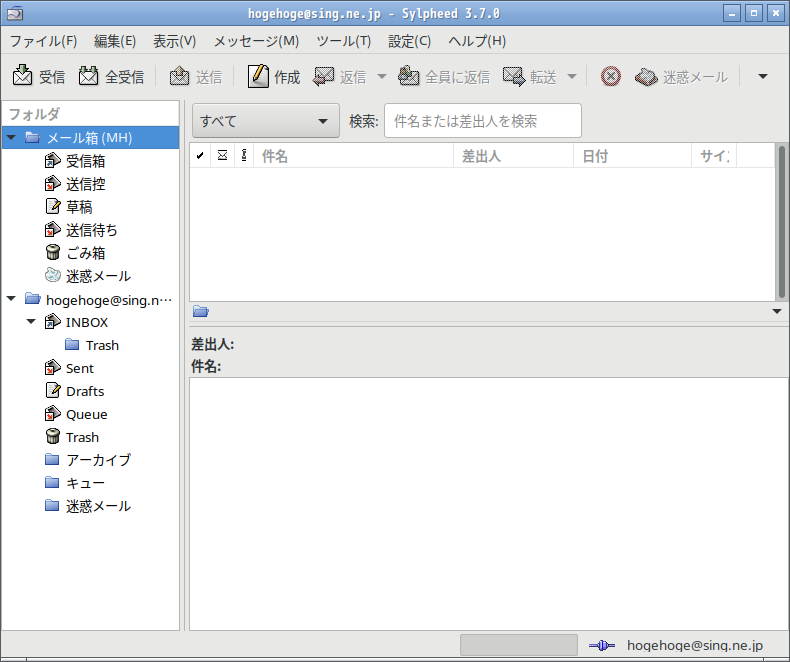The height and width of the screenshot is (662, 790).
Task: Click the フォルダ pane header
Action: 91,114
